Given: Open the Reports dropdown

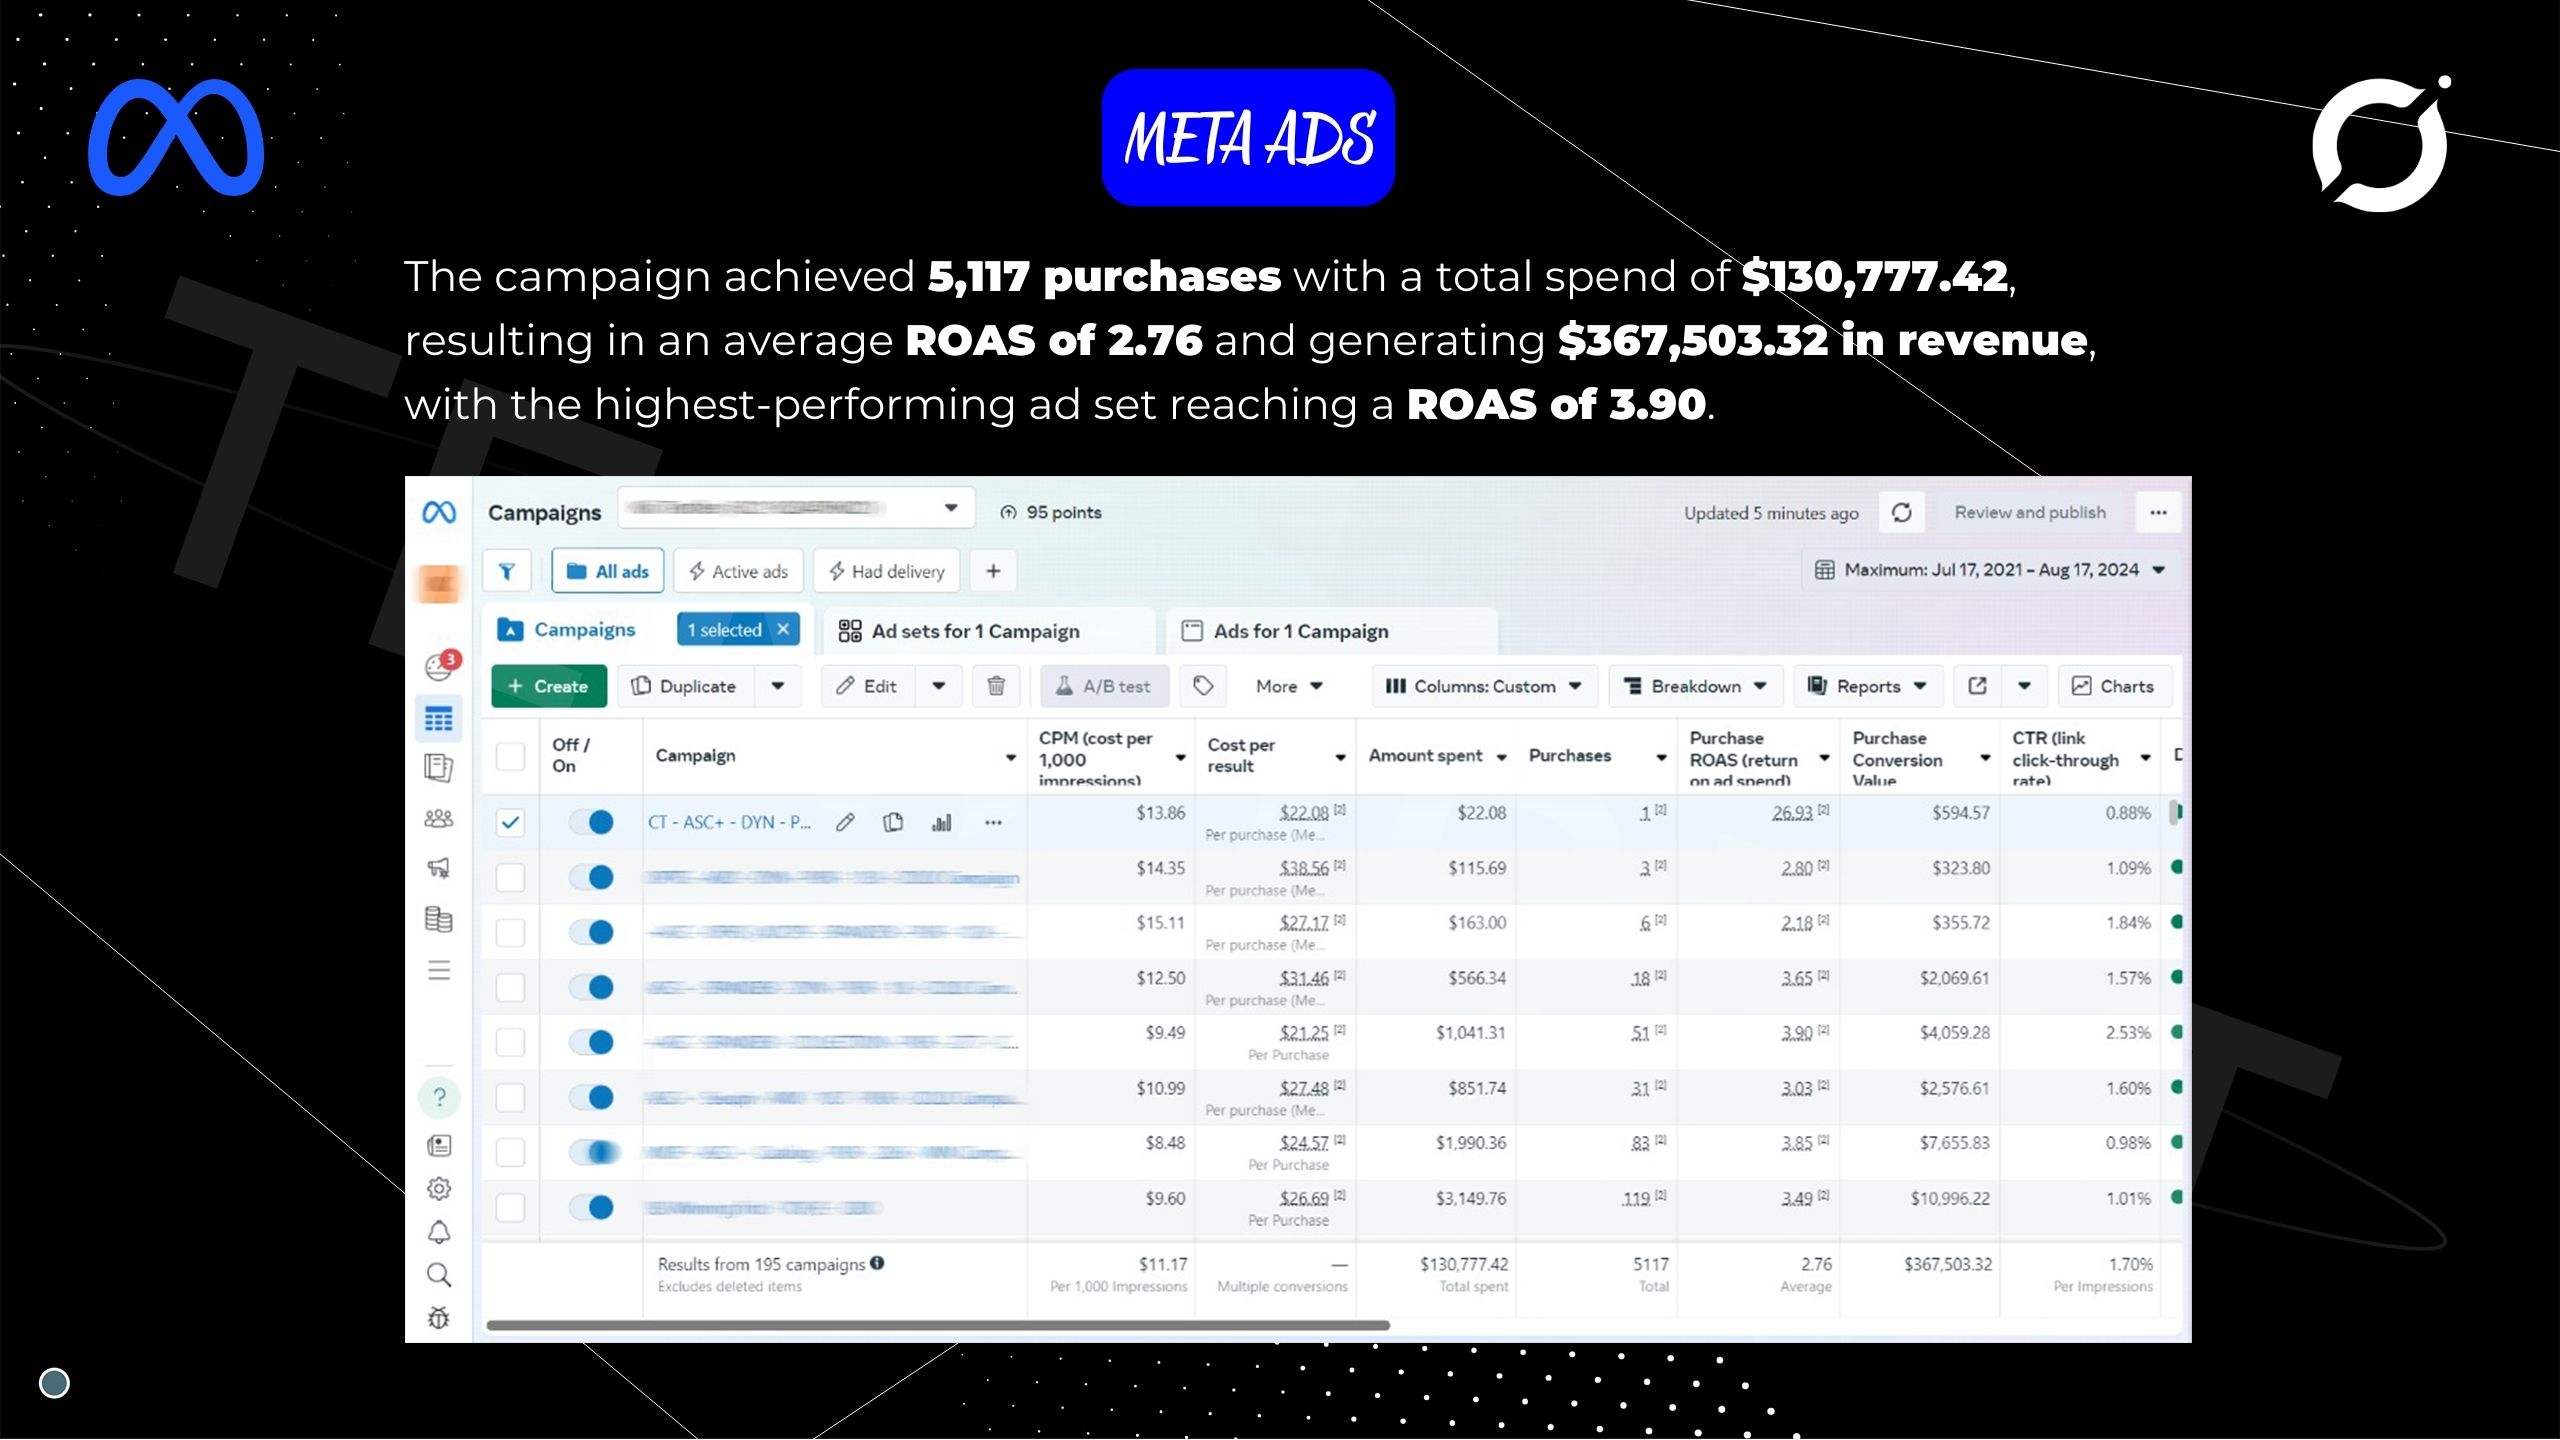Looking at the screenshot, I should pos(1867,686).
